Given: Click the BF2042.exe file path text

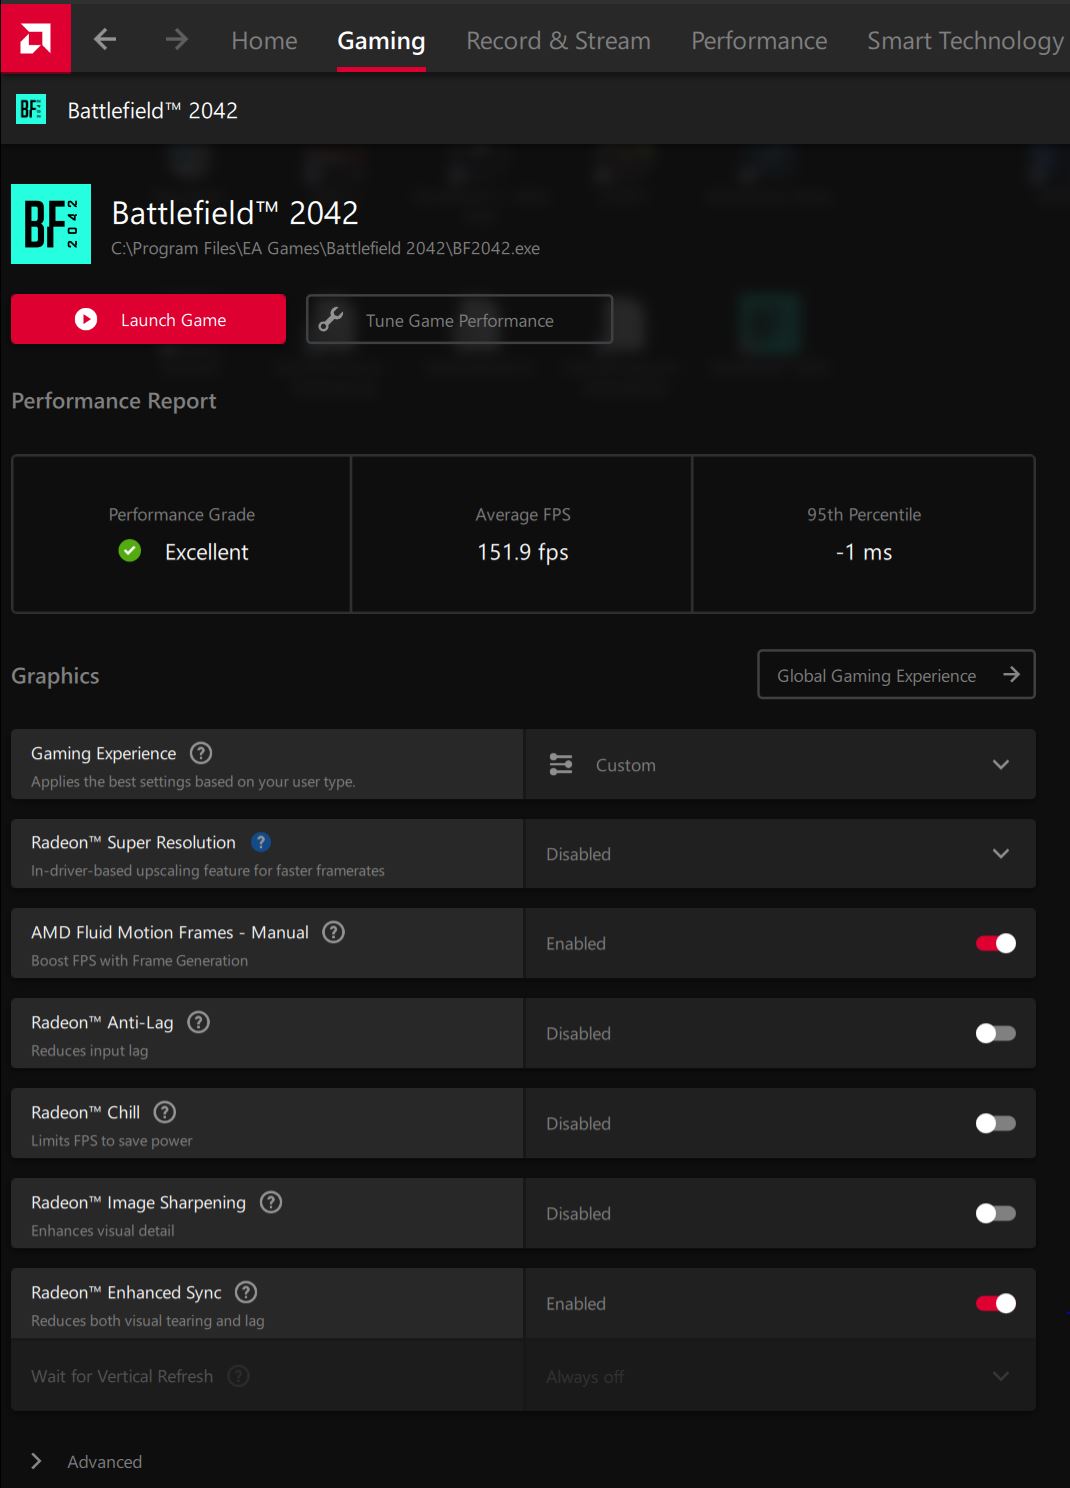Looking at the screenshot, I should (325, 248).
